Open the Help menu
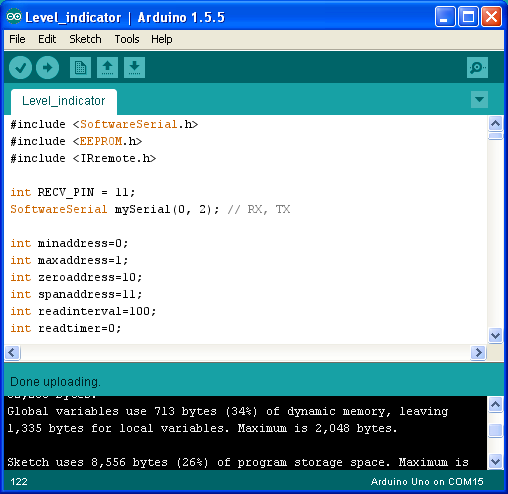 pyautogui.click(x=162, y=39)
